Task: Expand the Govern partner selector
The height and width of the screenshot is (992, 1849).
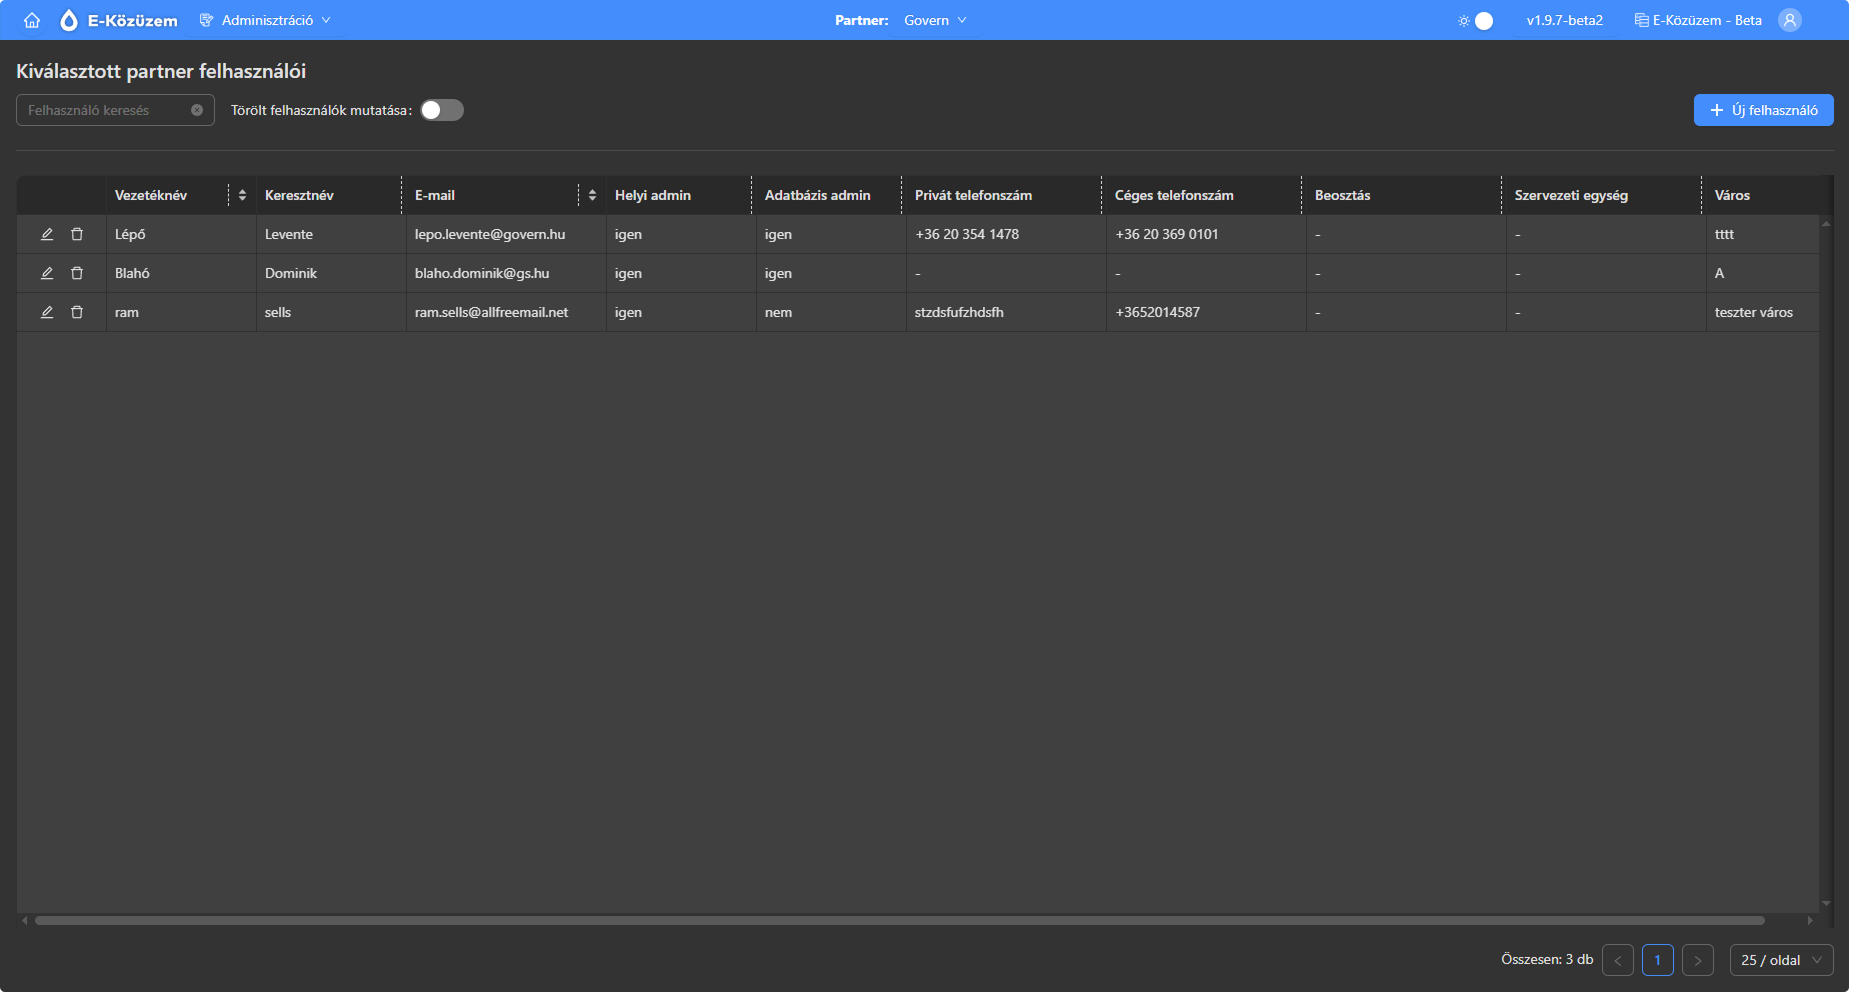Action: pyautogui.click(x=935, y=20)
